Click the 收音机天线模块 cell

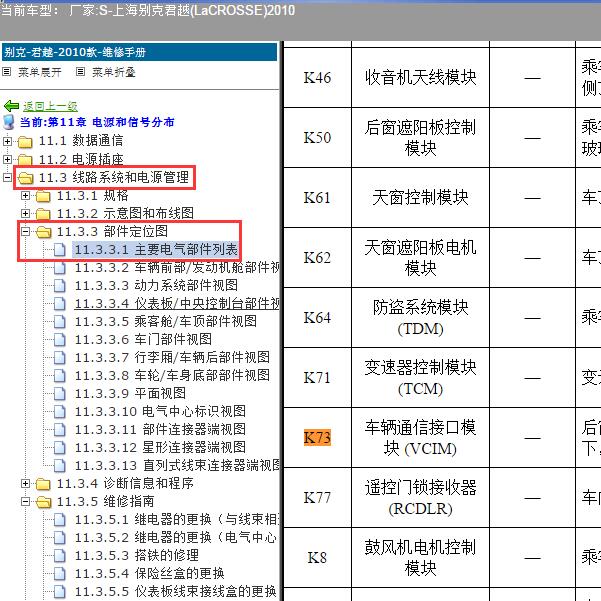coord(420,78)
